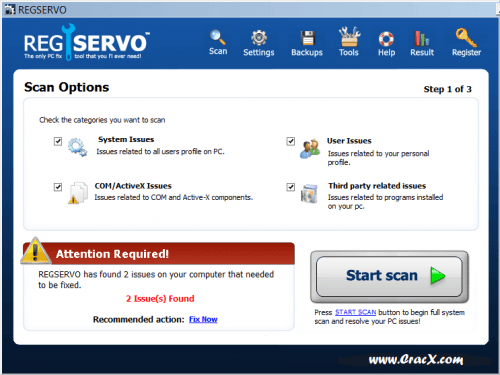Image resolution: width=500 pixels, height=375 pixels.
Task: Click 'Recommended action:' label
Action: point(138,319)
